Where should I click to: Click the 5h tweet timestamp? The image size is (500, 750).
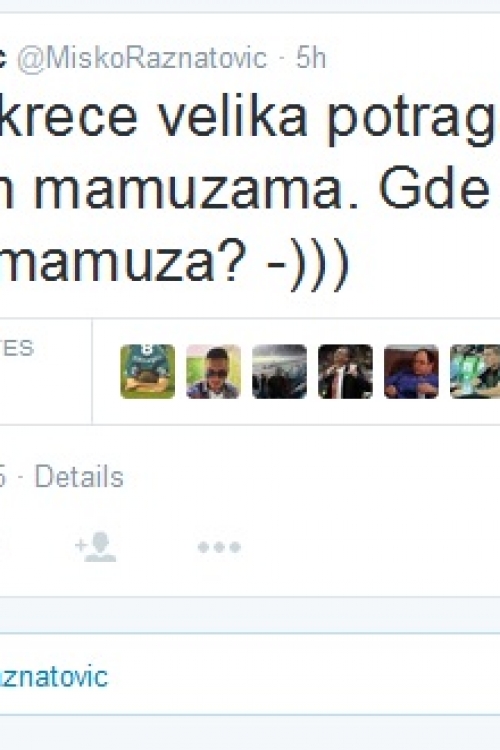pos(311,58)
